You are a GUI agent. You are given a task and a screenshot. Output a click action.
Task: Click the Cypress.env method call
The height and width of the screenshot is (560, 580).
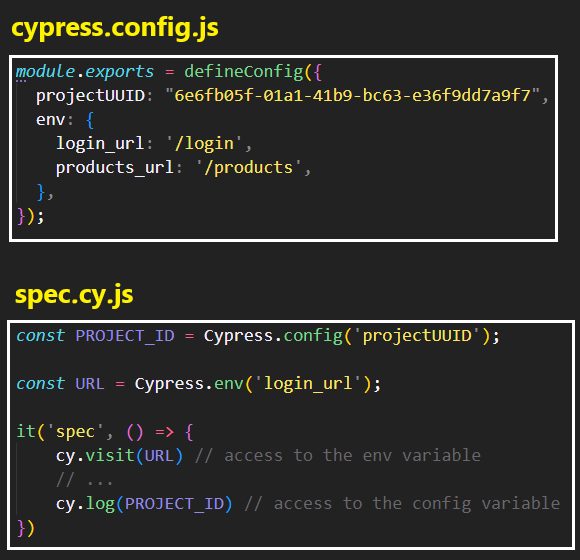pyautogui.click(x=189, y=384)
